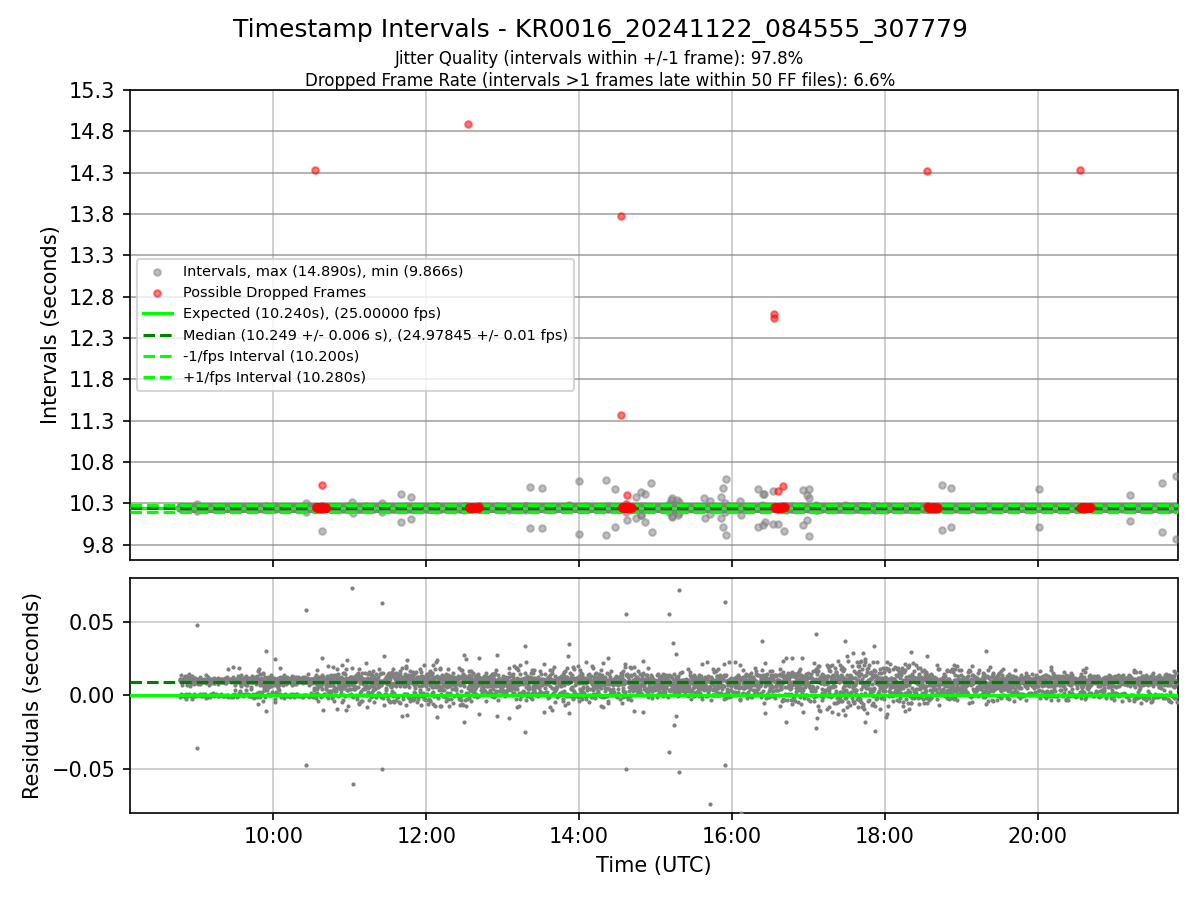Click legend entry beginning "Median (10.249 +/- 0.006 s)"

coord(375,335)
